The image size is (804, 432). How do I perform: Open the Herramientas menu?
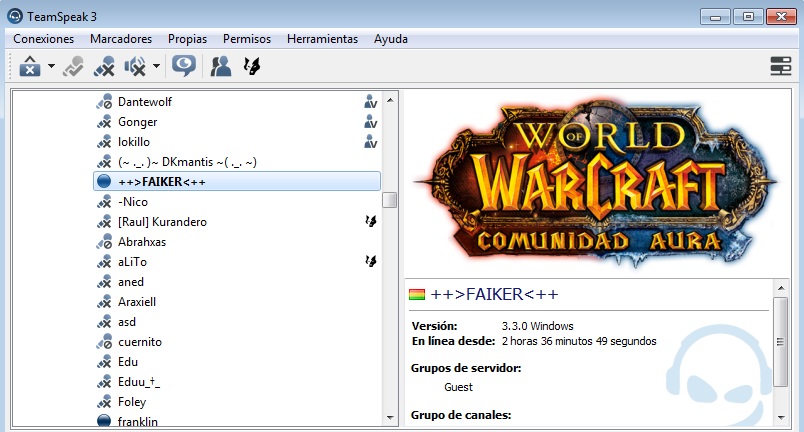coord(323,39)
